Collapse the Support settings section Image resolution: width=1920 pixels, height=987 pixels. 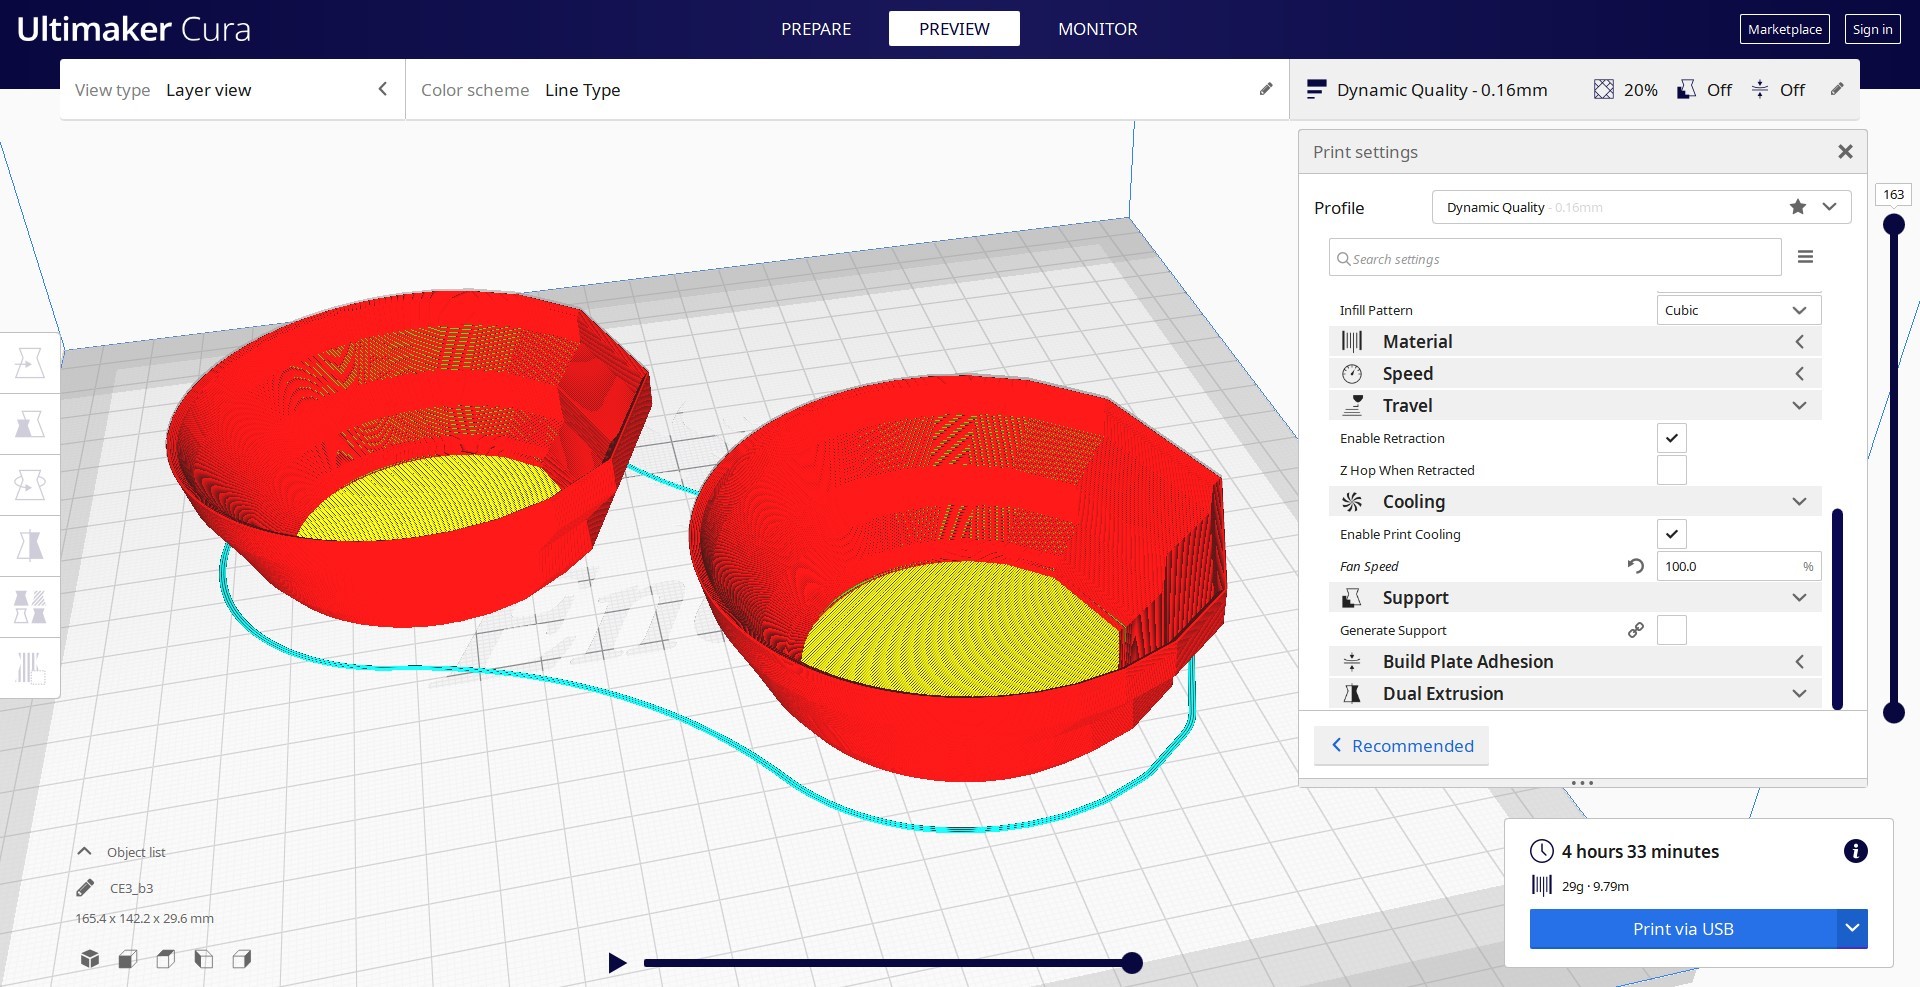pyautogui.click(x=1575, y=597)
